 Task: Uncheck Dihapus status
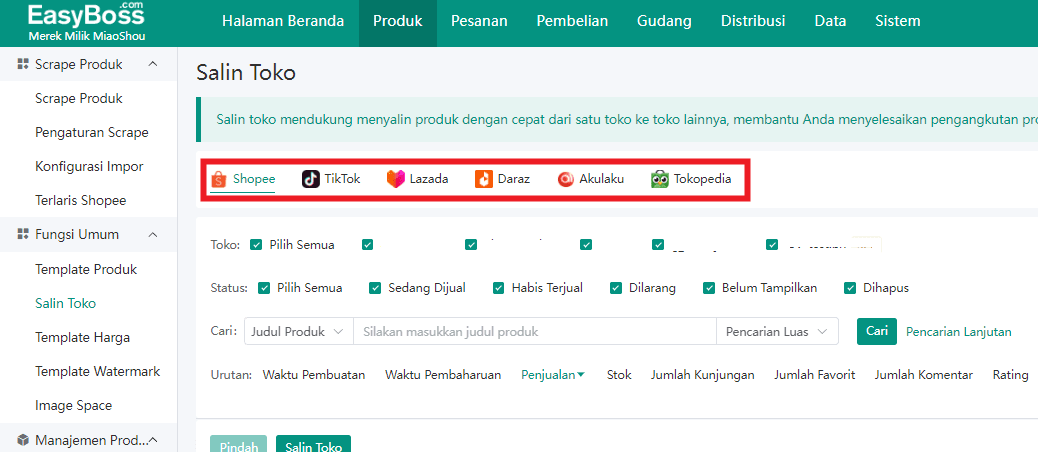coord(850,288)
